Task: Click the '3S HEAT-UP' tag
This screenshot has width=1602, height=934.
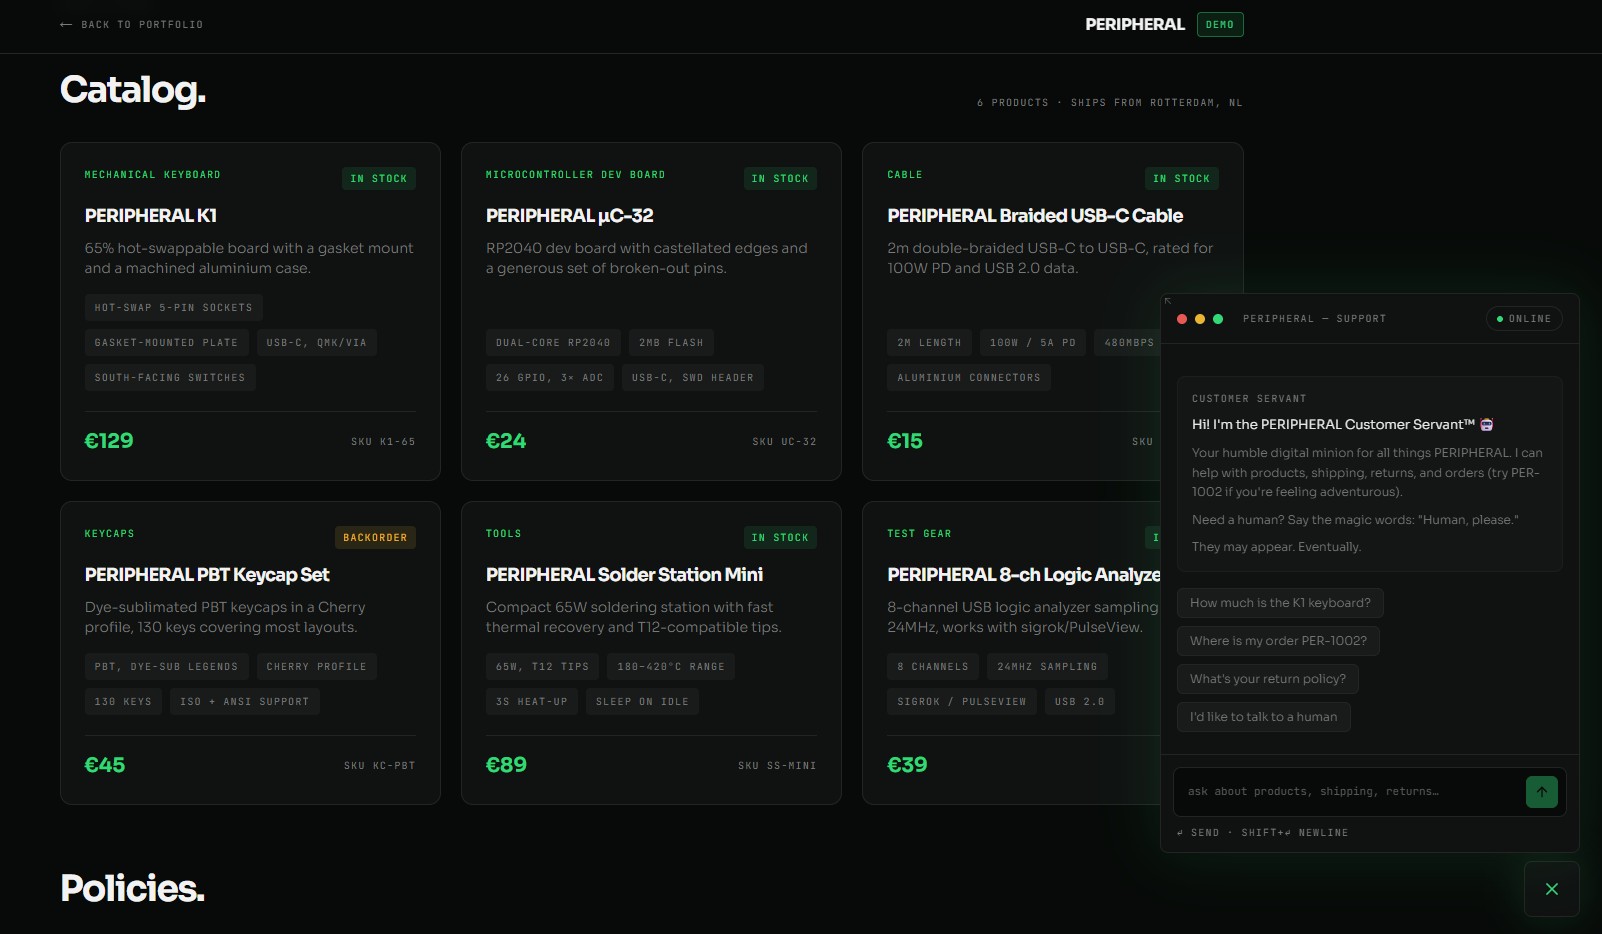Action: pyautogui.click(x=531, y=702)
